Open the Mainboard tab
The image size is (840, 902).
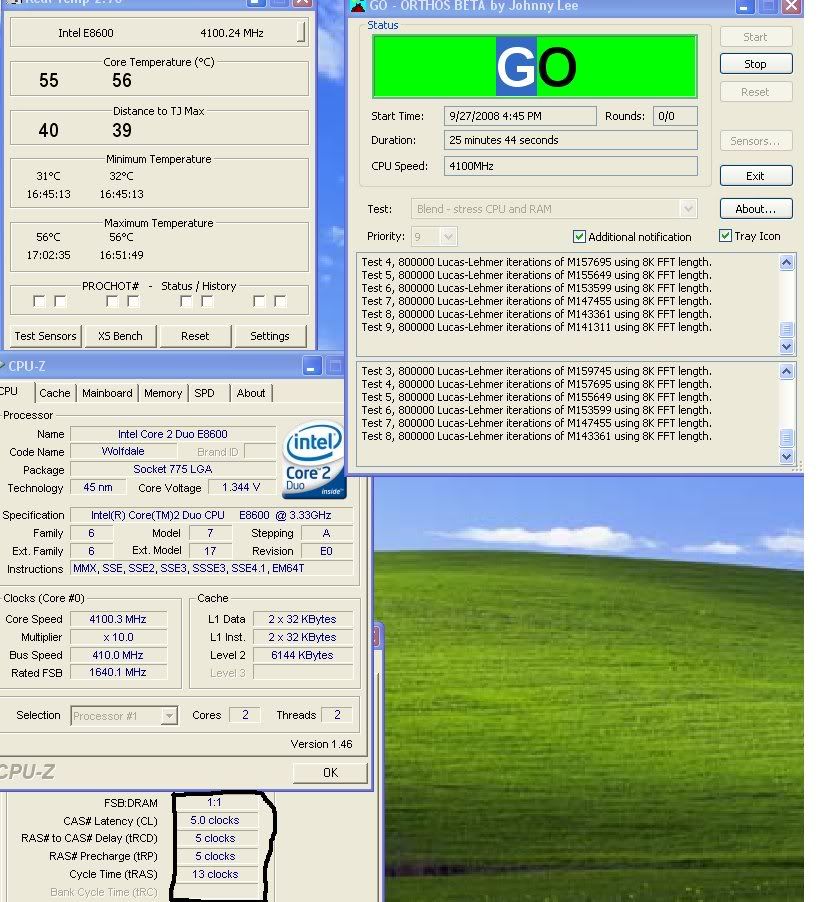click(107, 393)
